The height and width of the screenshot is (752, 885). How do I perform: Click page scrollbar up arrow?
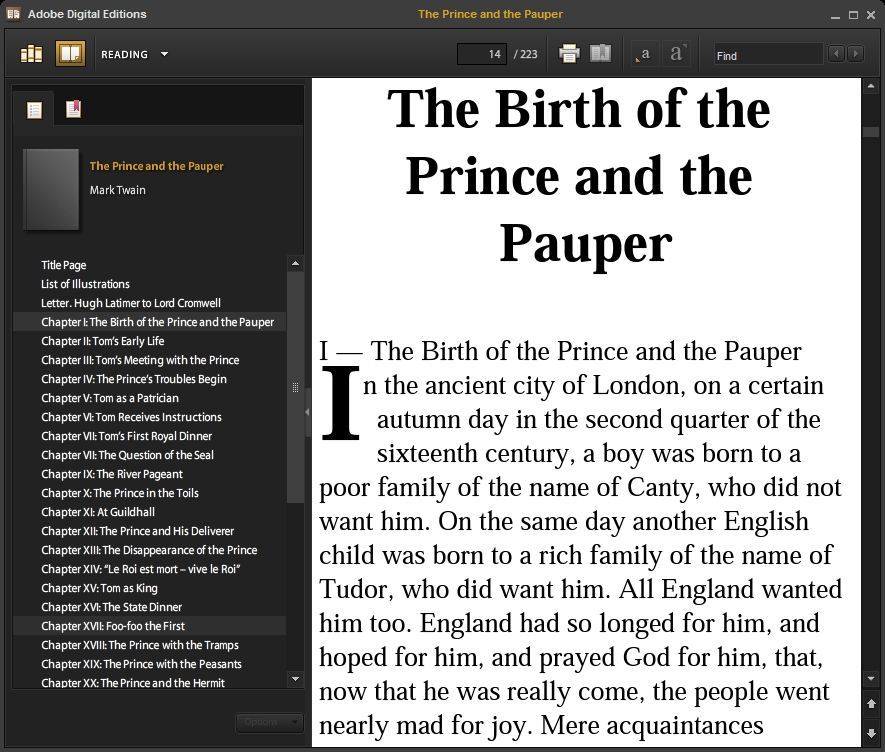(x=871, y=86)
